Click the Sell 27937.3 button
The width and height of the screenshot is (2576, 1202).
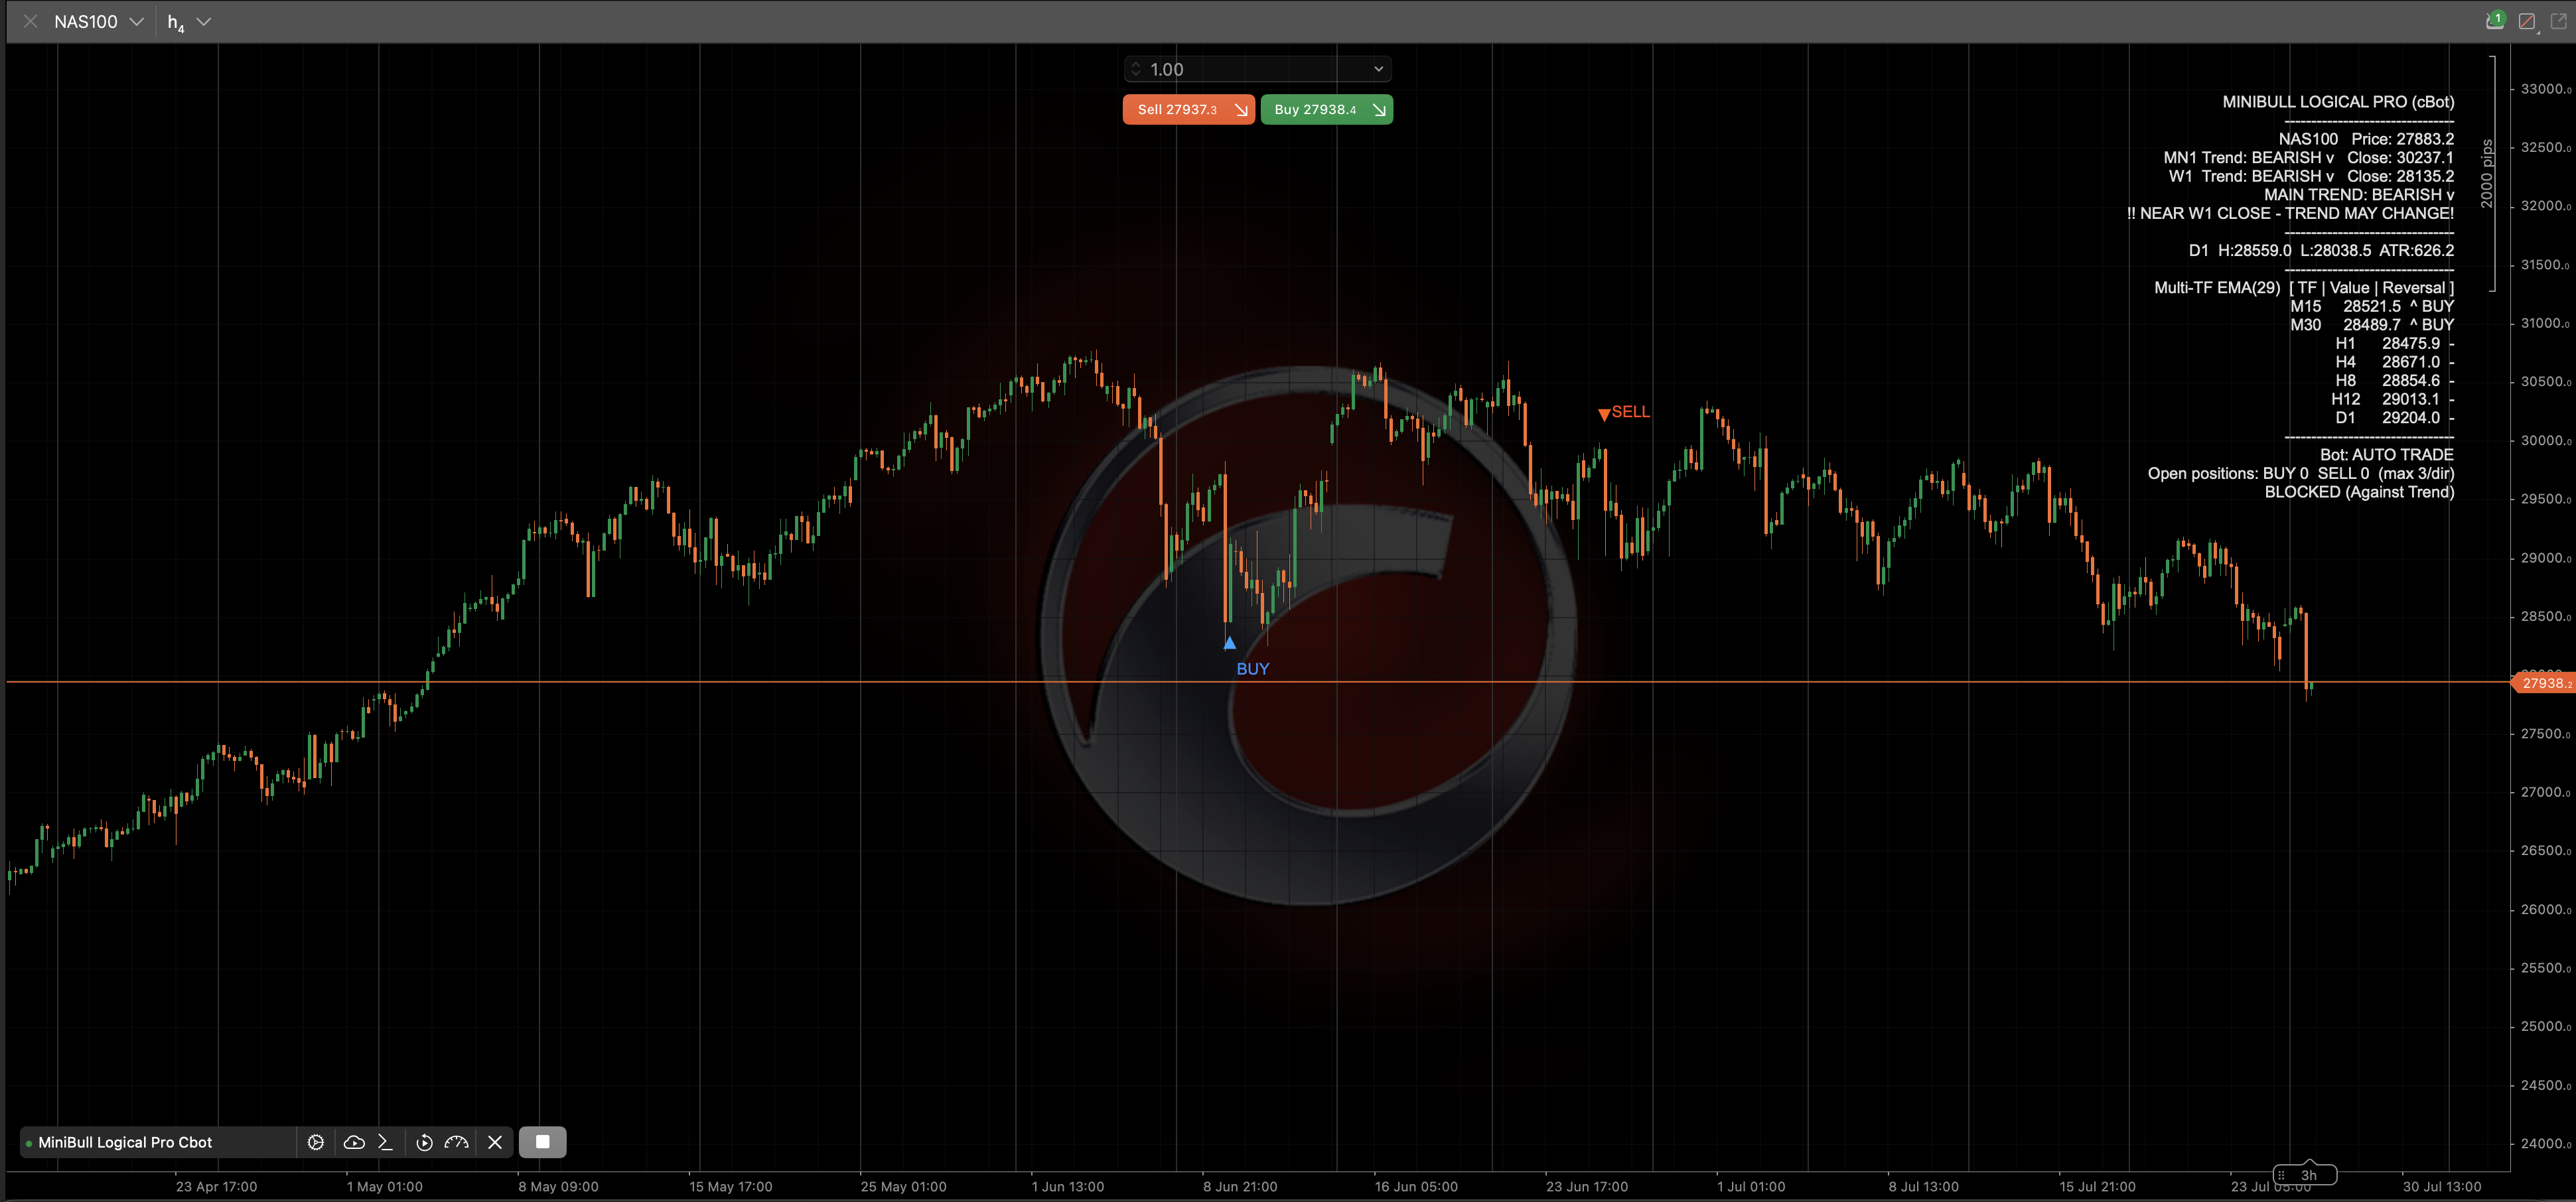pyautogui.click(x=1188, y=109)
